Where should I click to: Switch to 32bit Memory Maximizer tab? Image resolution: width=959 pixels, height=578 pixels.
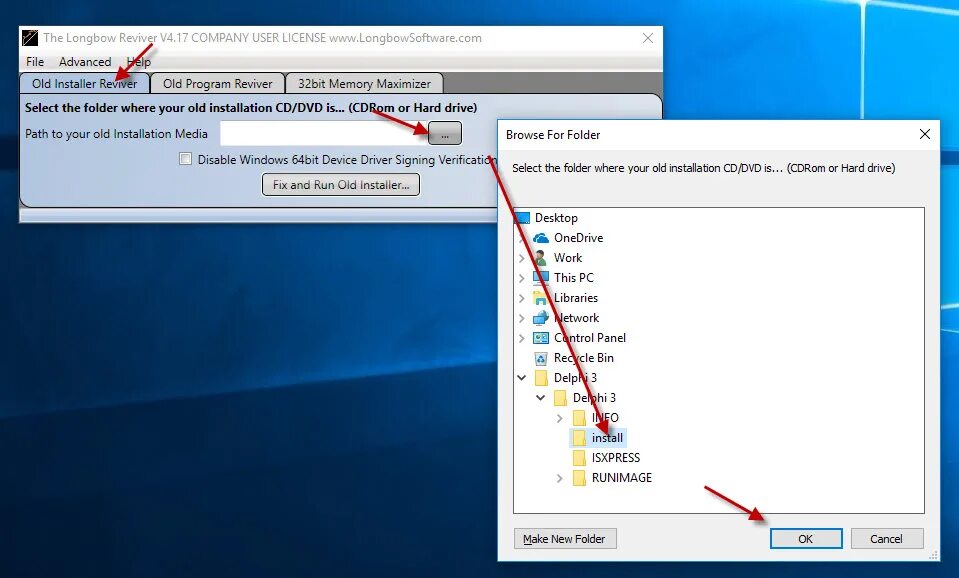(x=364, y=84)
